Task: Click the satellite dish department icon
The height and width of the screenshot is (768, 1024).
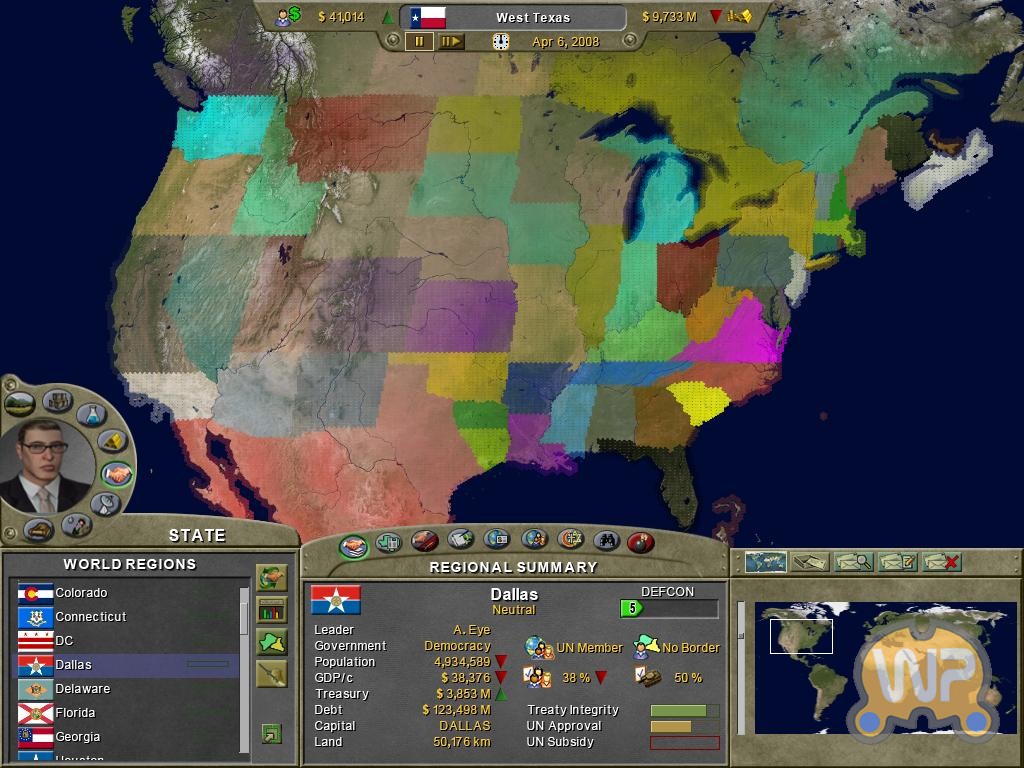Action: 105,505
